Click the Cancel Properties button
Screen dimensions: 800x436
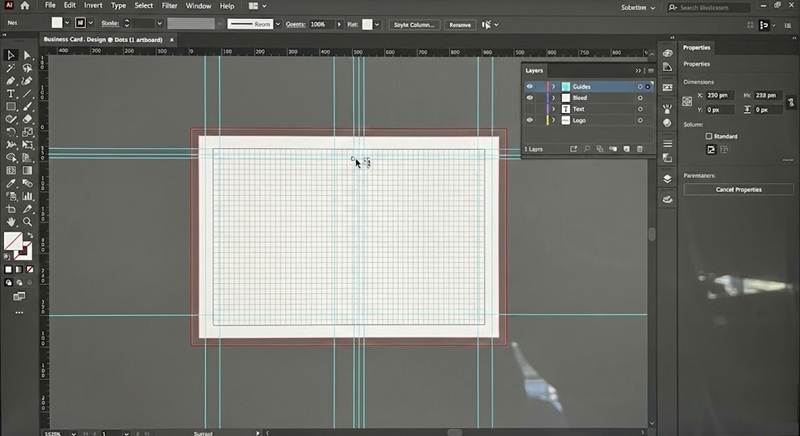[x=738, y=189]
